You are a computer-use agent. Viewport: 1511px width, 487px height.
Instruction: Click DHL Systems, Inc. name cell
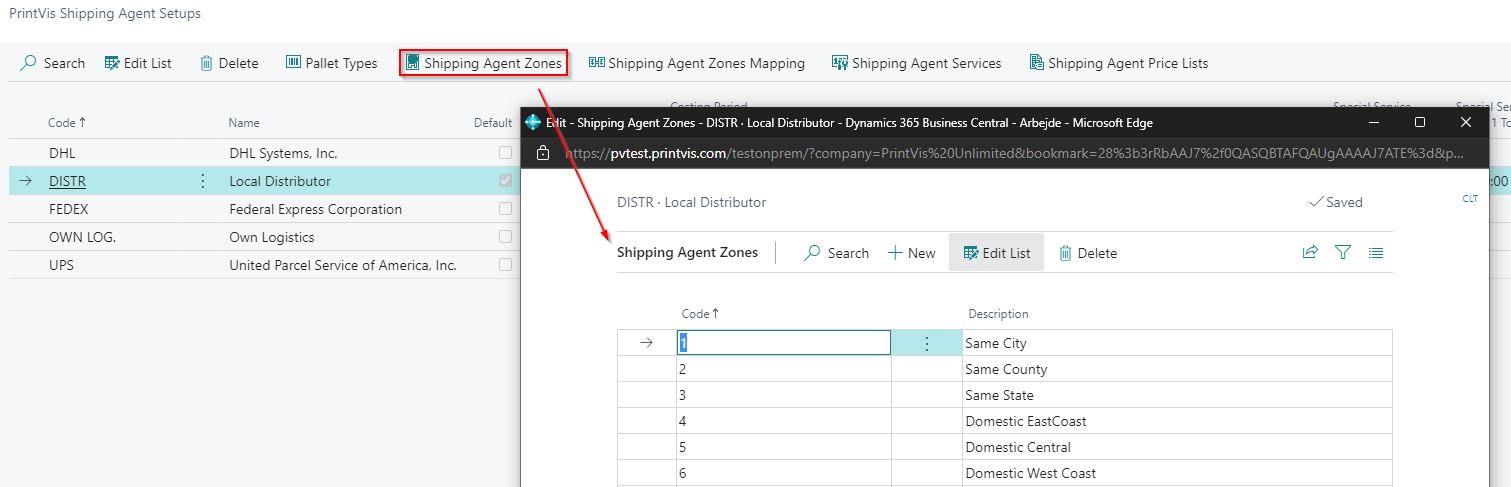pyautogui.click(x=283, y=153)
